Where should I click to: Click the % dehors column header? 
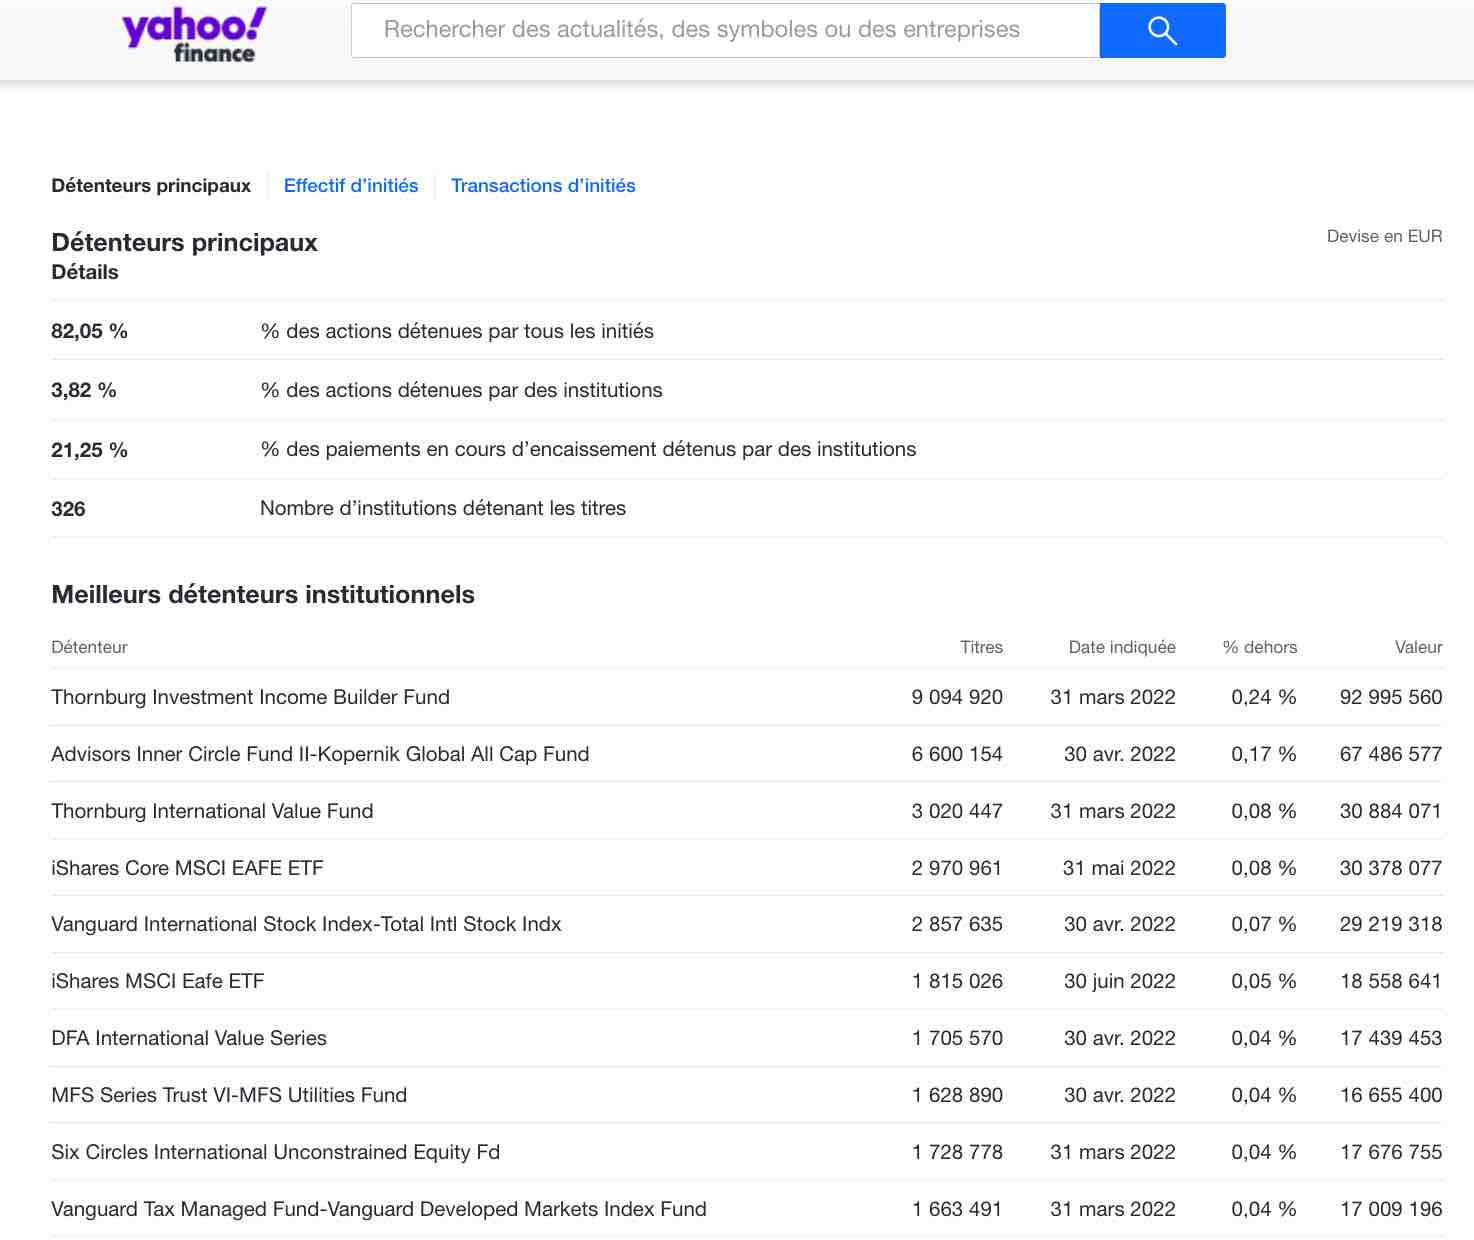1260,647
